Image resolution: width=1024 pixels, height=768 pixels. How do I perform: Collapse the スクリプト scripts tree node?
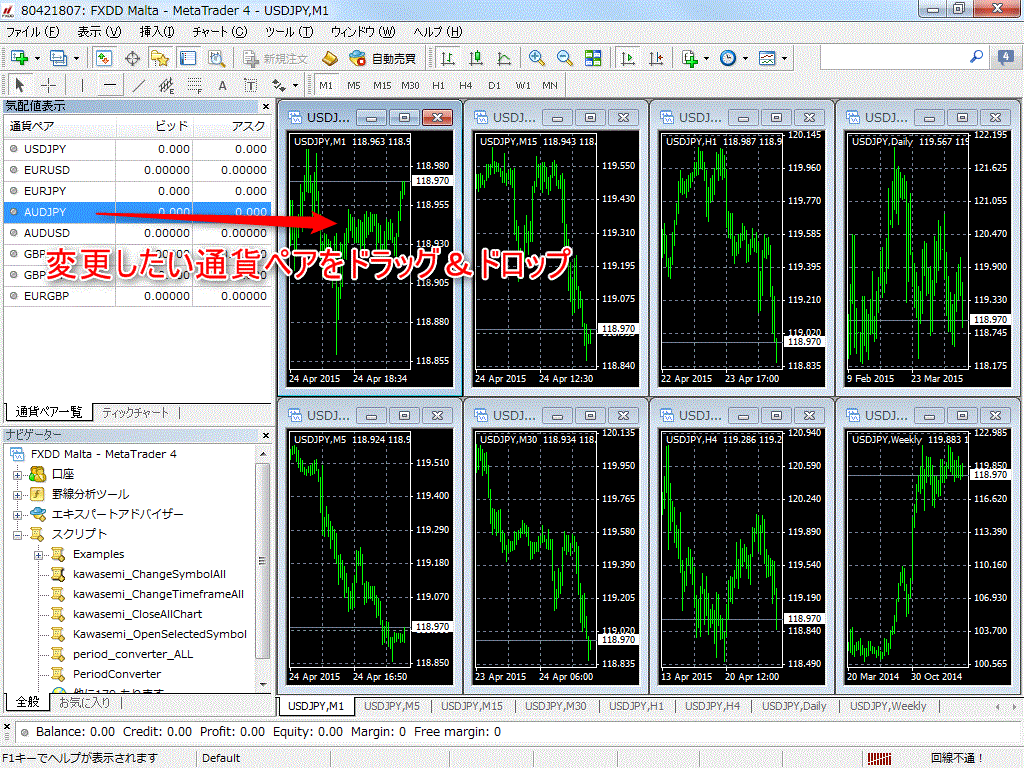(x=17, y=535)
